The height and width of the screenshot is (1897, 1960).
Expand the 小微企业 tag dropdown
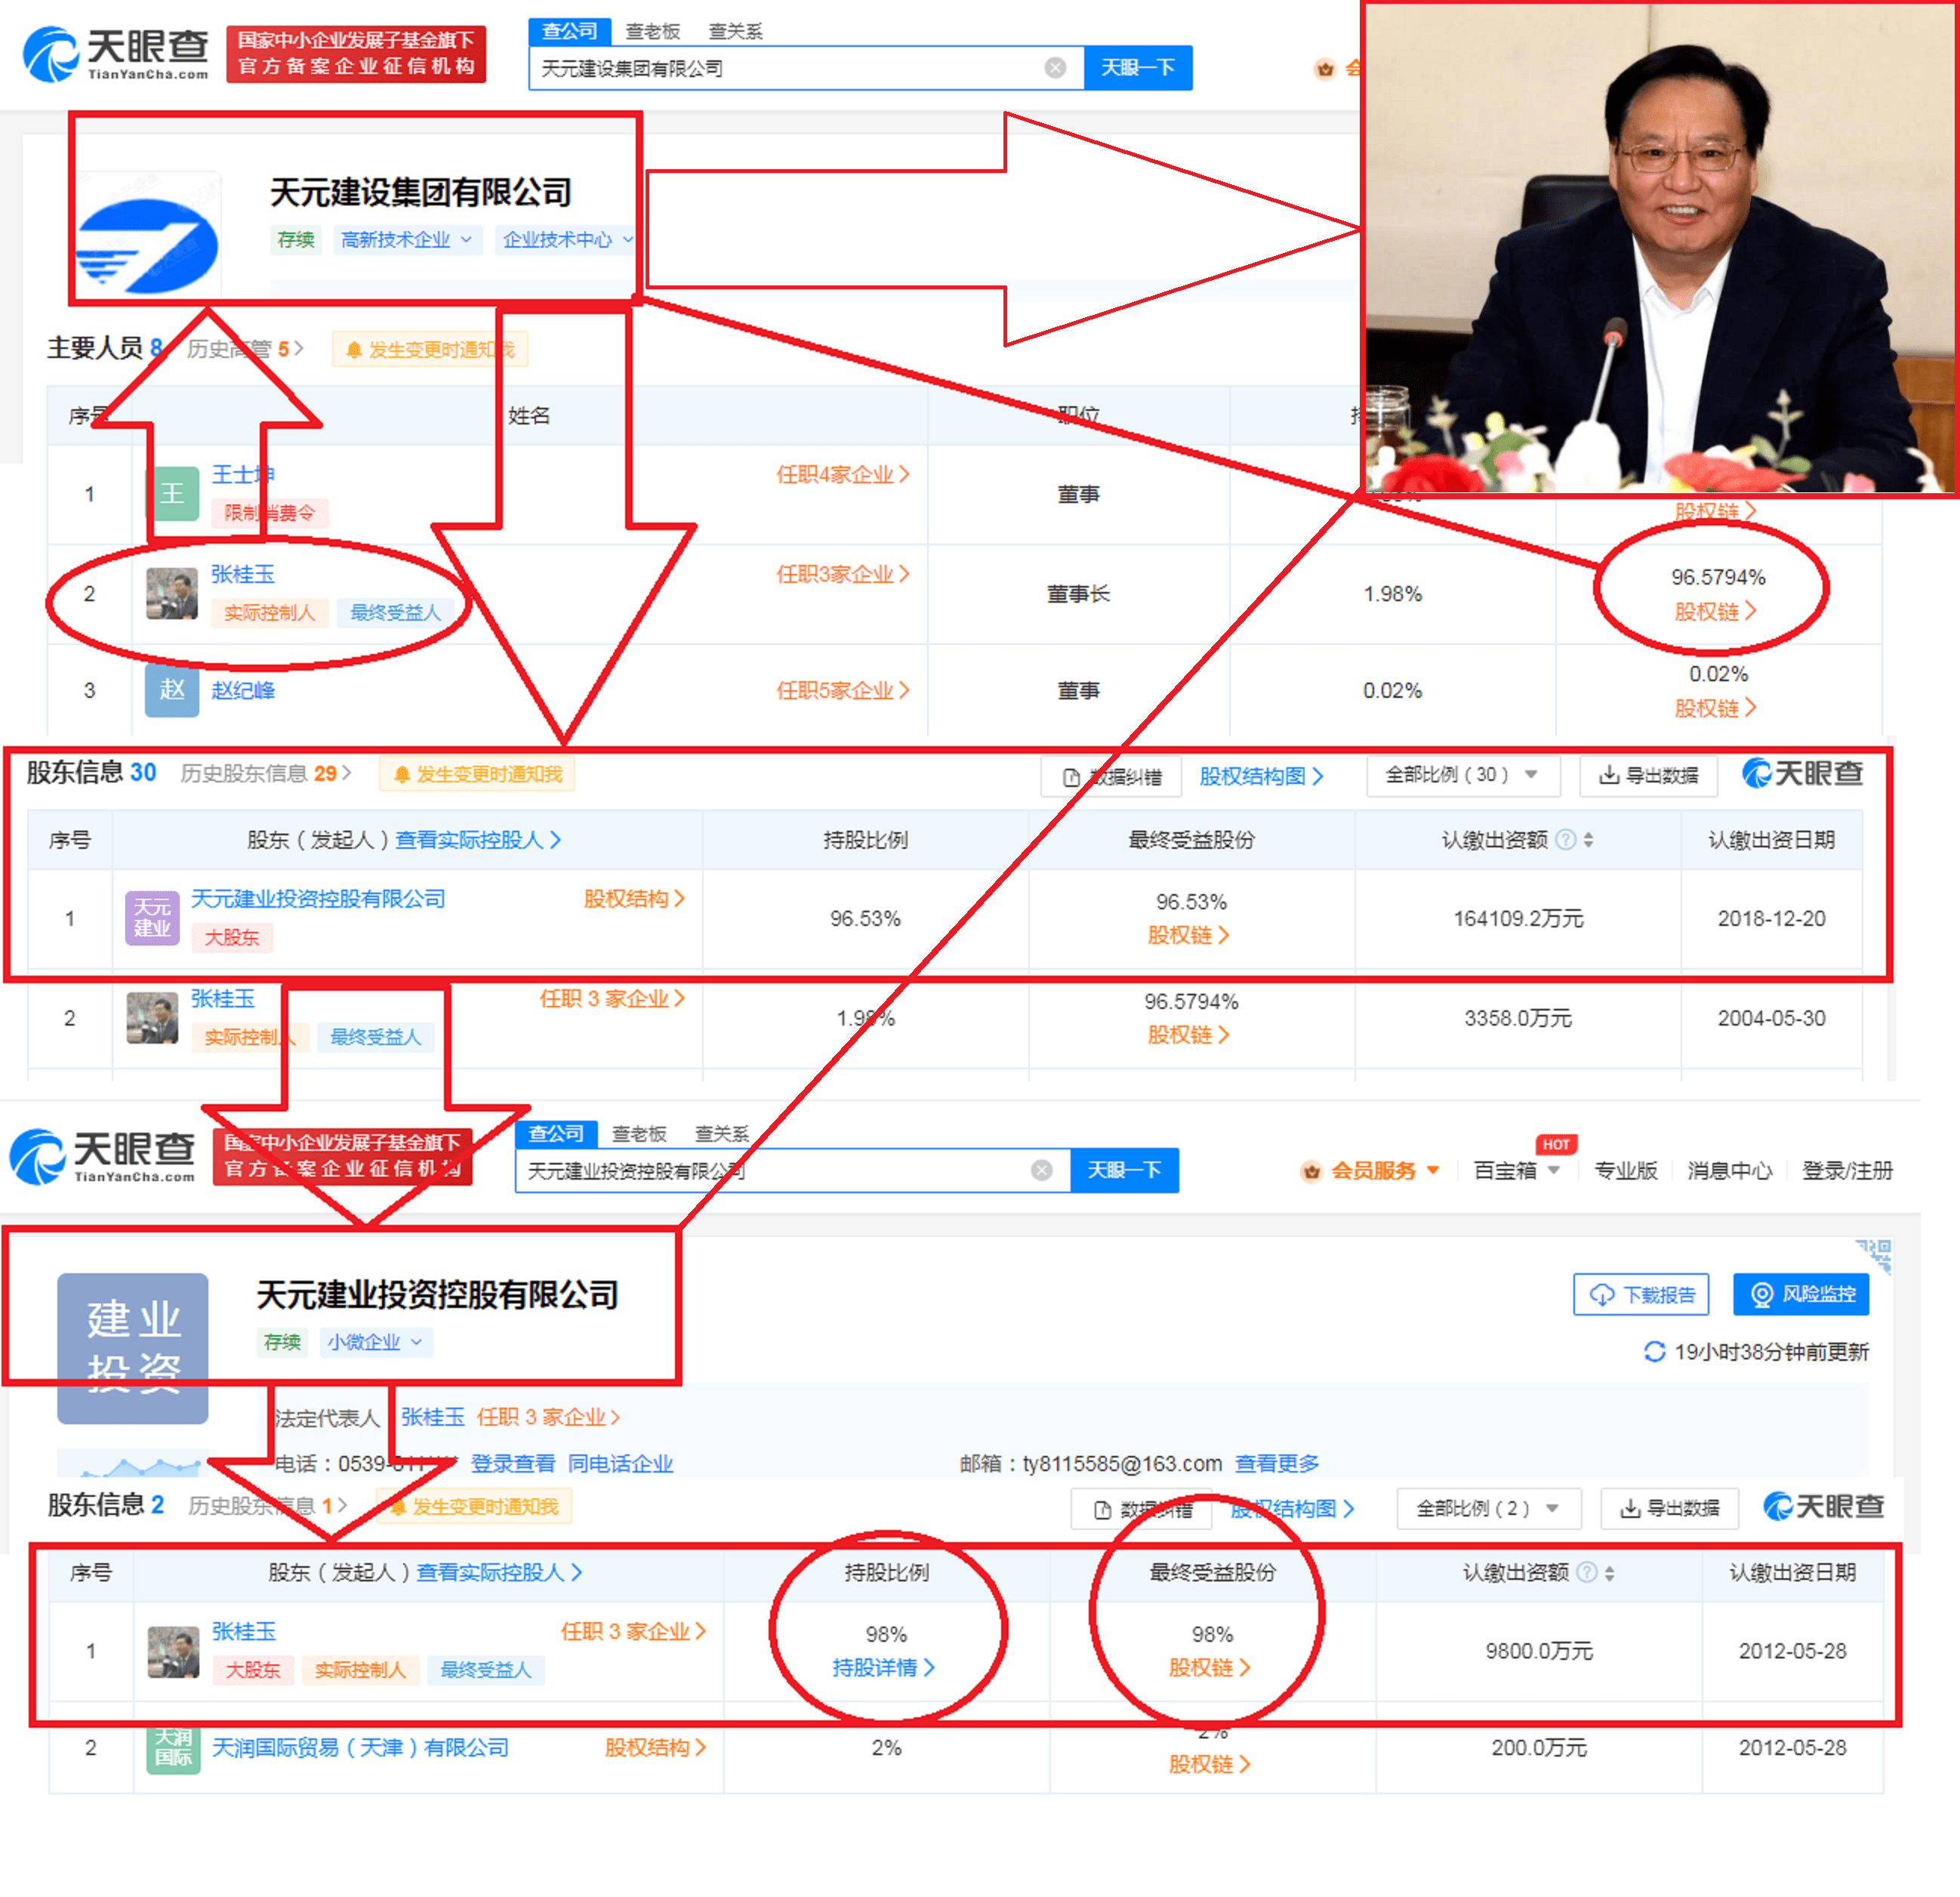(x=376, y=1341)
